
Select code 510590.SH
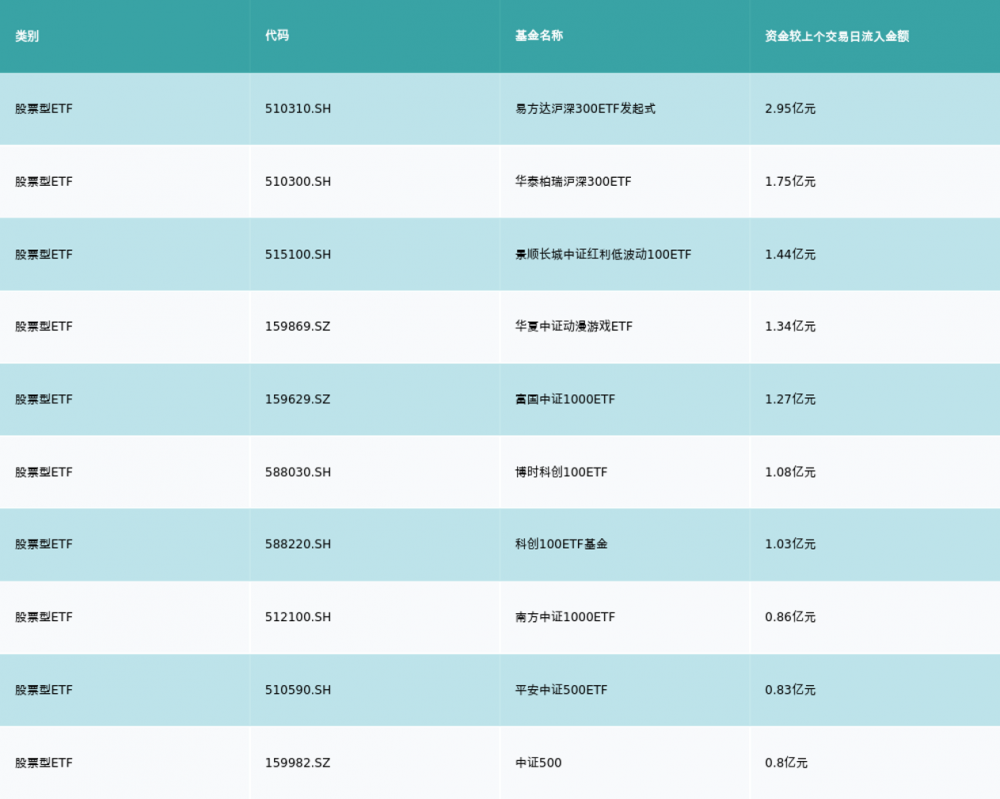click(x=298, y=689)
